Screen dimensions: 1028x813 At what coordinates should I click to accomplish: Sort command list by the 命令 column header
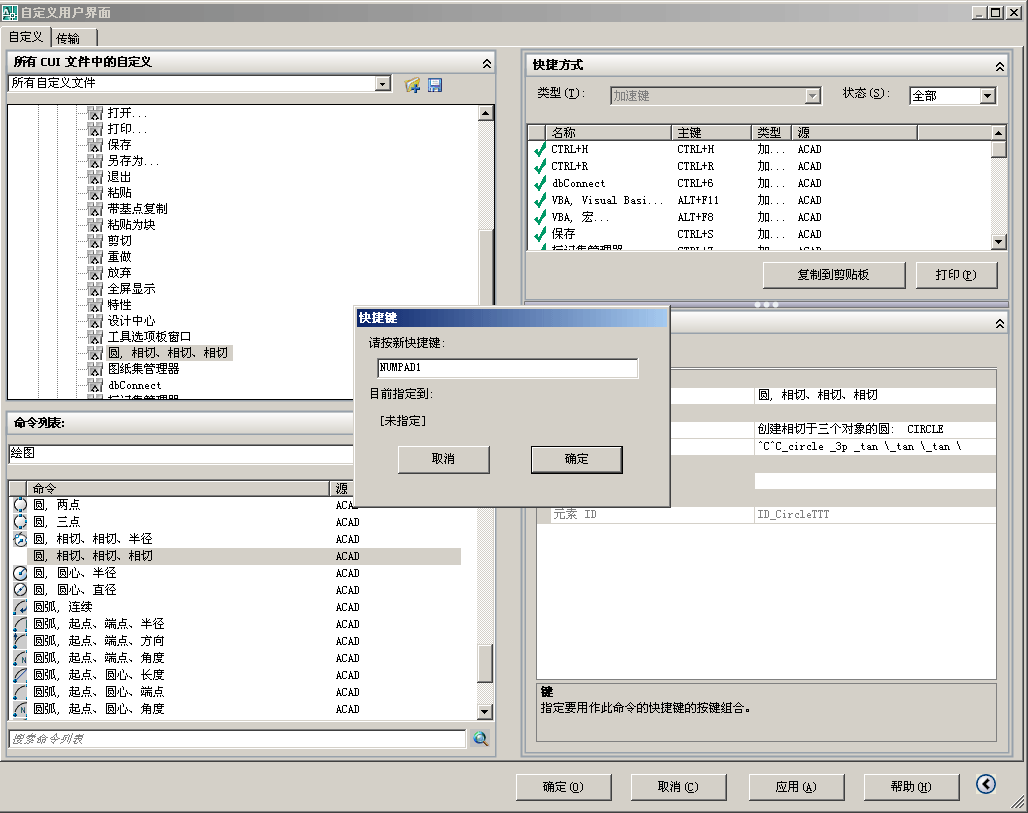coord(177,488)
